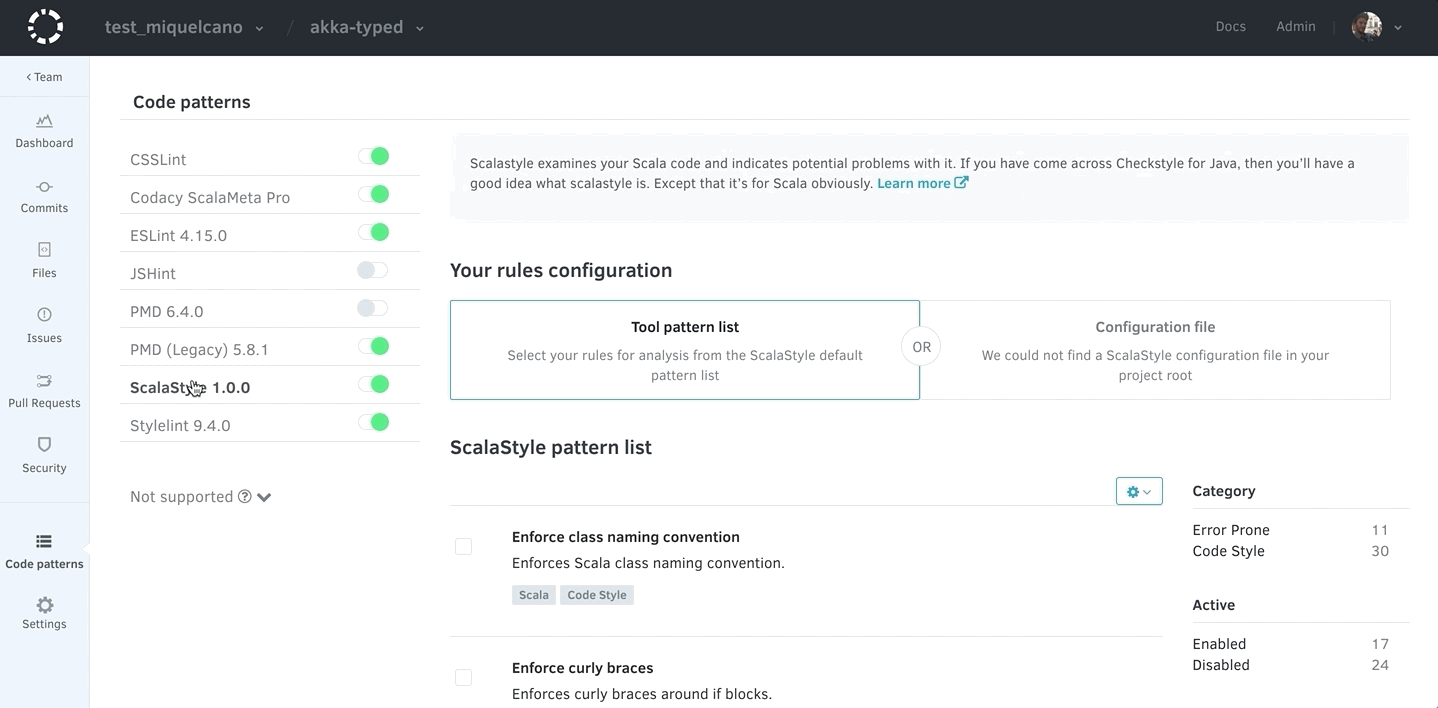
Task: Switch off the Stylelint 9.4.0 toggle
Action: [373, 422]
